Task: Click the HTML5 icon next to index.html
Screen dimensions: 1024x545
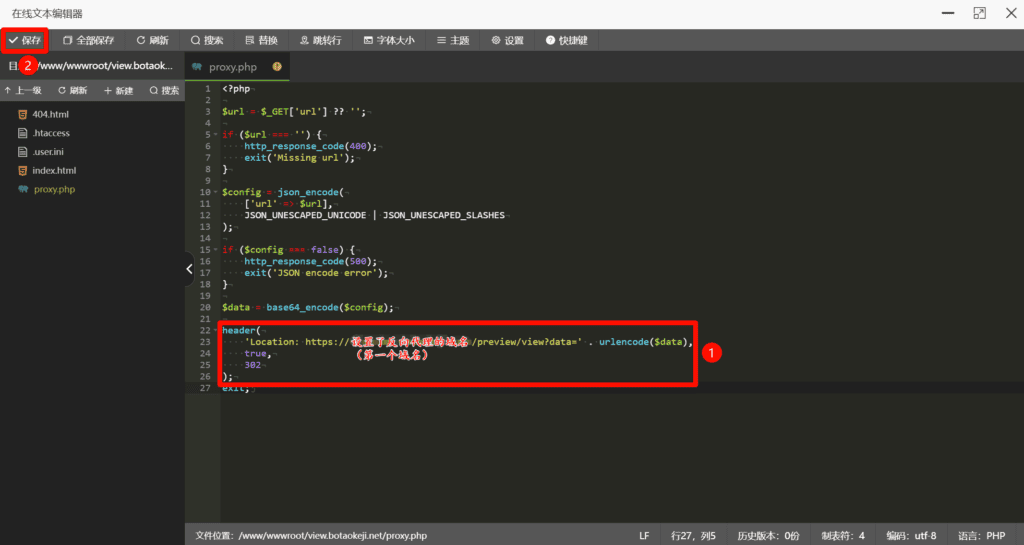Action: [23, 170]
